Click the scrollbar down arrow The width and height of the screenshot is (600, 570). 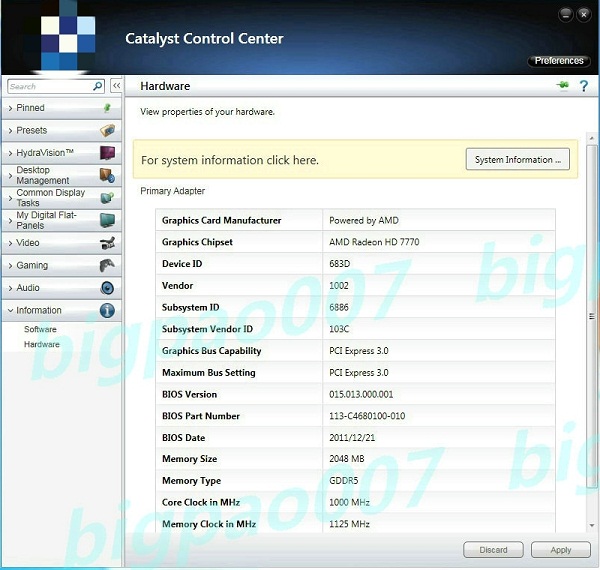click(592, 526)
